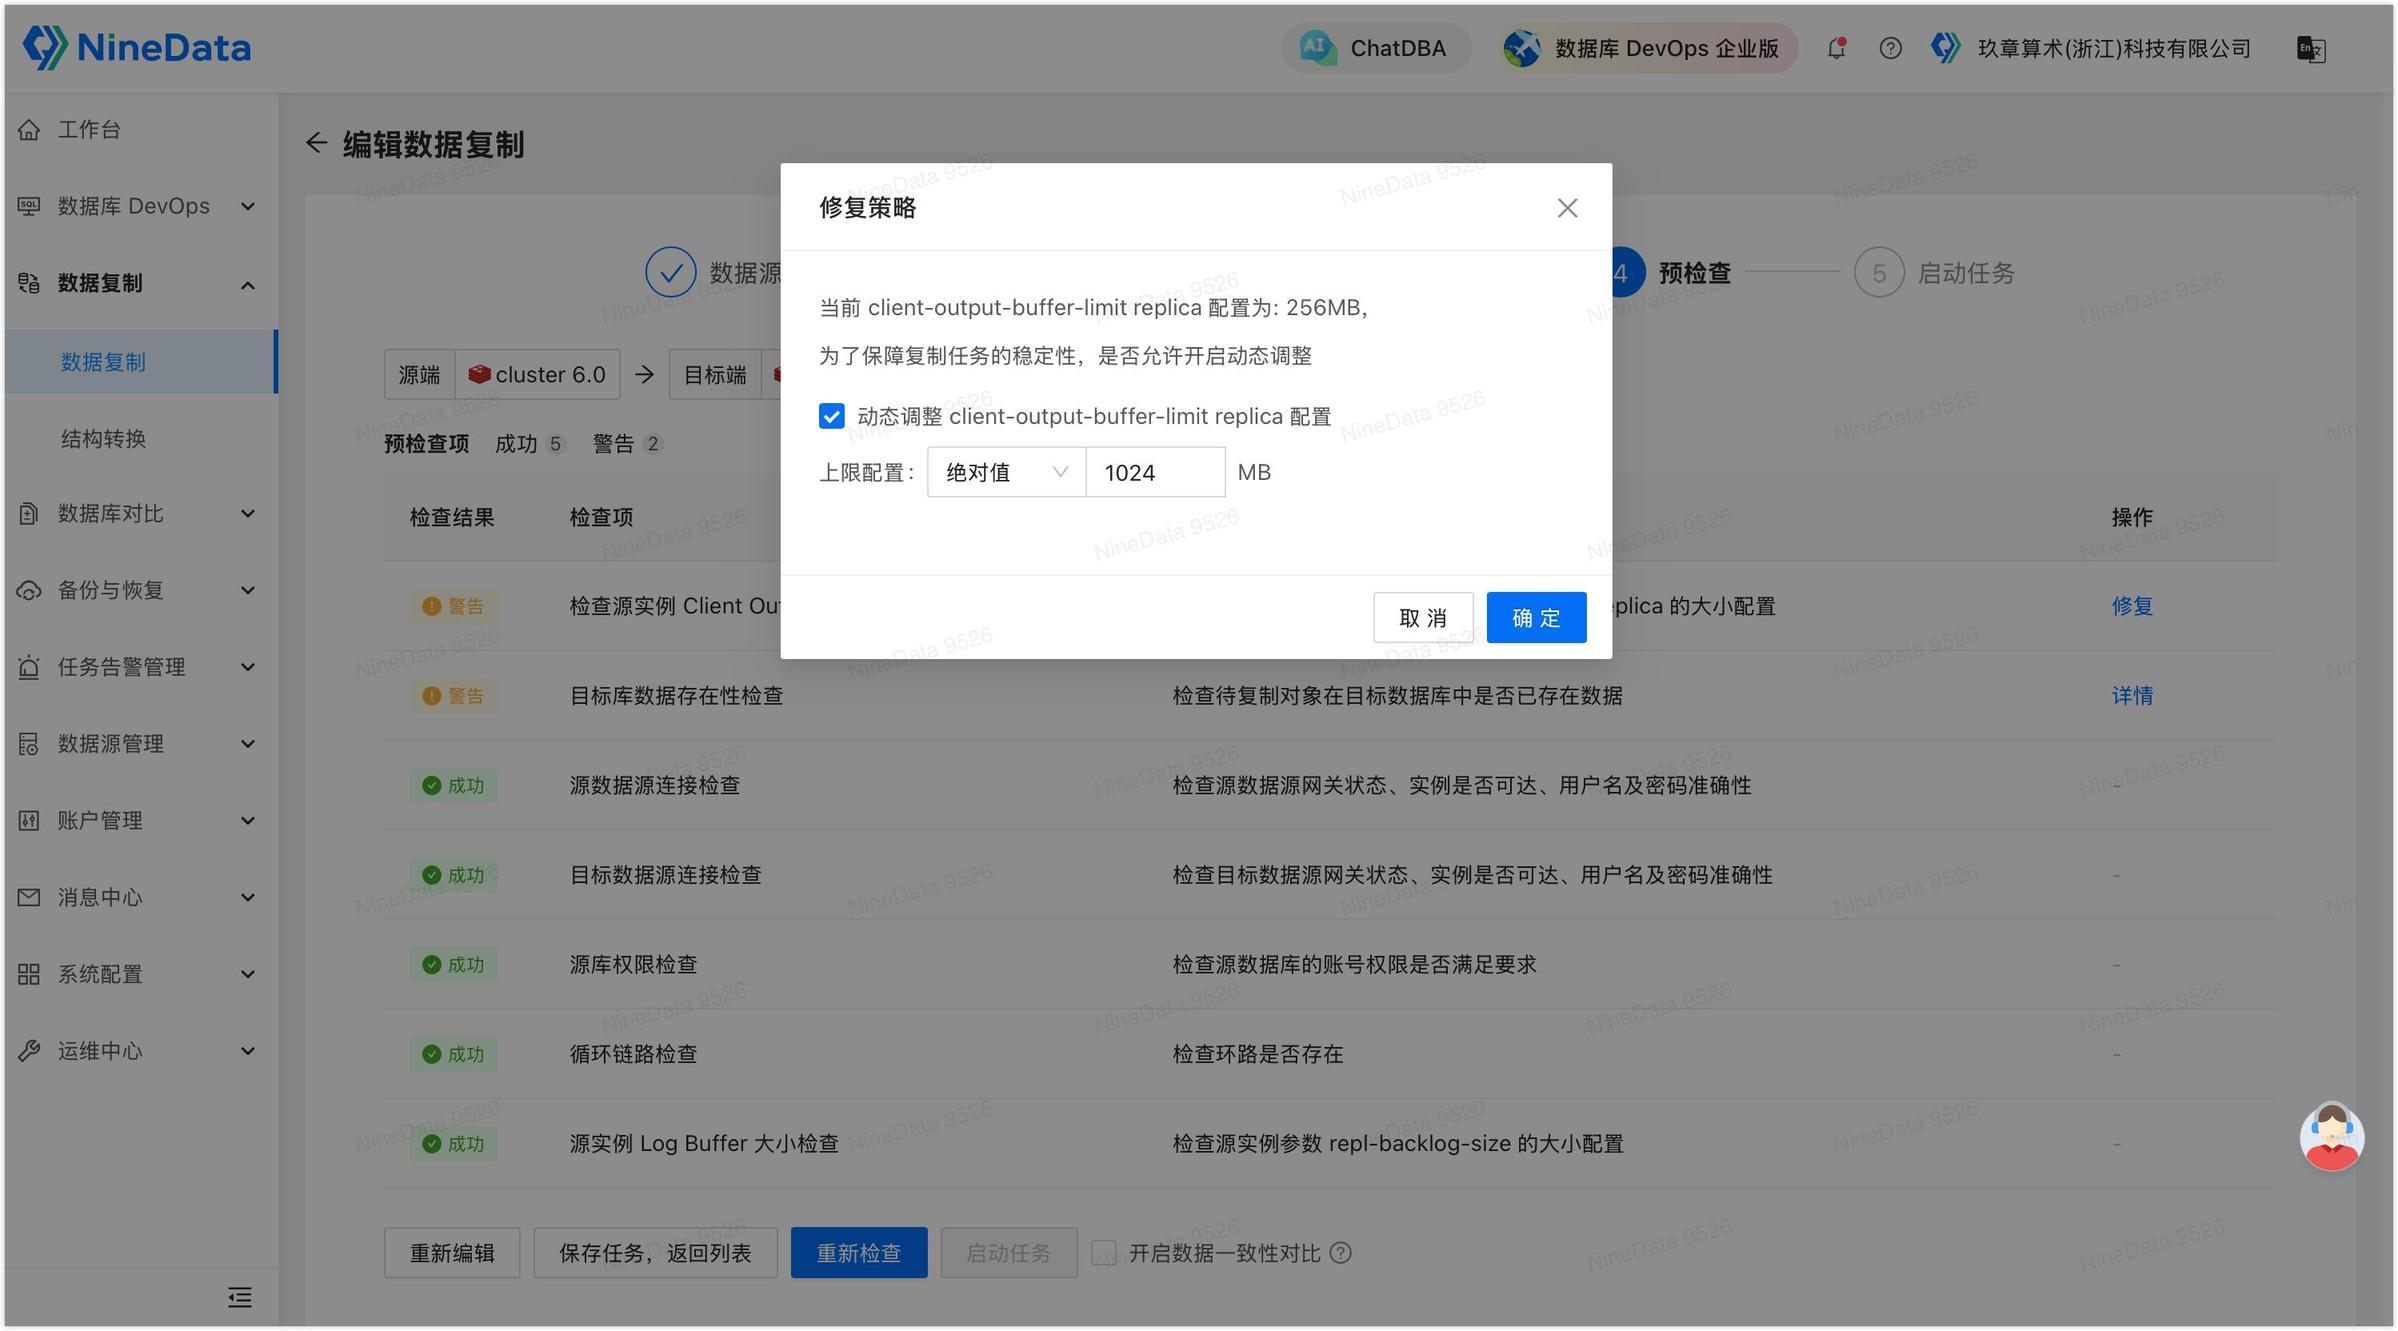Toggle 开启数据一致性对比 checkbox

[x=1104, y=1253]
